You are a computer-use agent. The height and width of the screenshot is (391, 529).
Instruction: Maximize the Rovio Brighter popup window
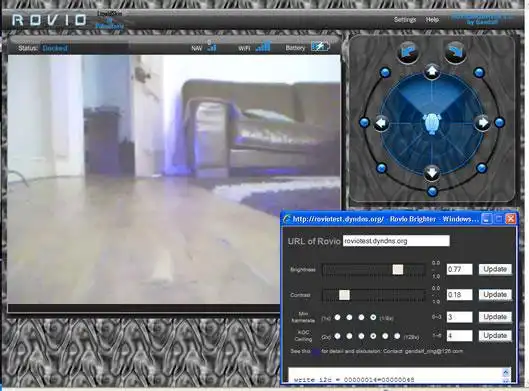[498, 219]
